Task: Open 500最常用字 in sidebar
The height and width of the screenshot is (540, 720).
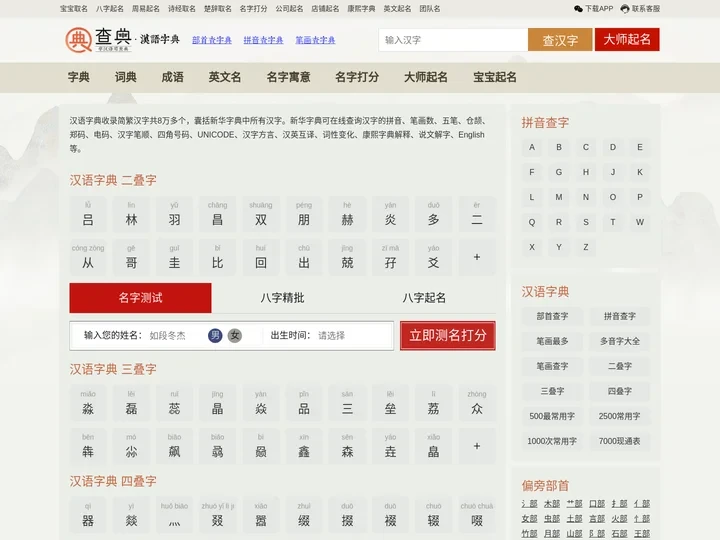Action: [x=552, y=416]
